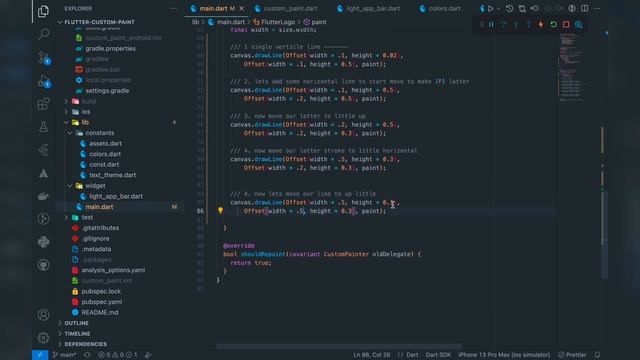Viewport: 640px width, 360px height.
Task: Trigger Flutter hot reload lightning icon
Action: pyautogui.click(x=541, y=24)
